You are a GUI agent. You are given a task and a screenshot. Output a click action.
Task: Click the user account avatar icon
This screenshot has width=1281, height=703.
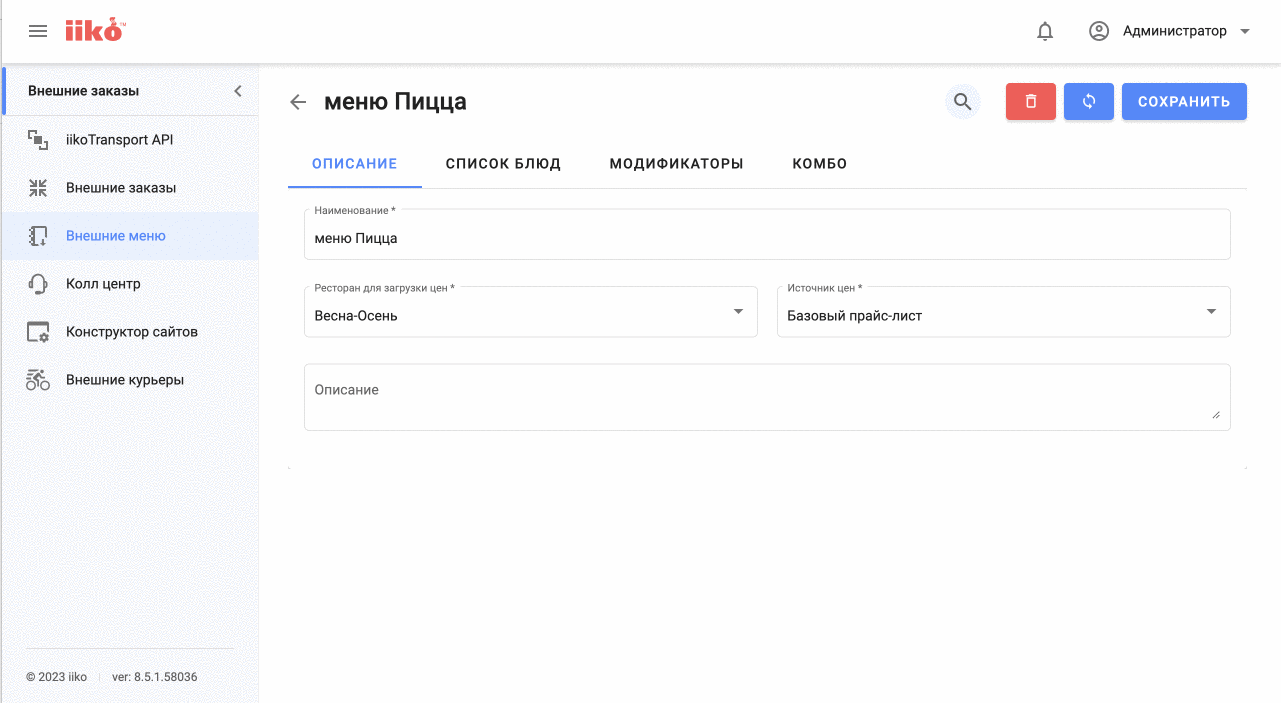tap(1099, 31)
